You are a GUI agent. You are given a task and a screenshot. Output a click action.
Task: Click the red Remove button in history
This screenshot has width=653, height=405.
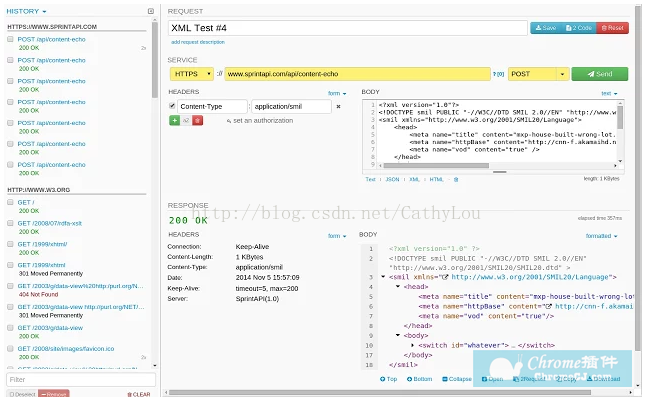coord(54,394)
